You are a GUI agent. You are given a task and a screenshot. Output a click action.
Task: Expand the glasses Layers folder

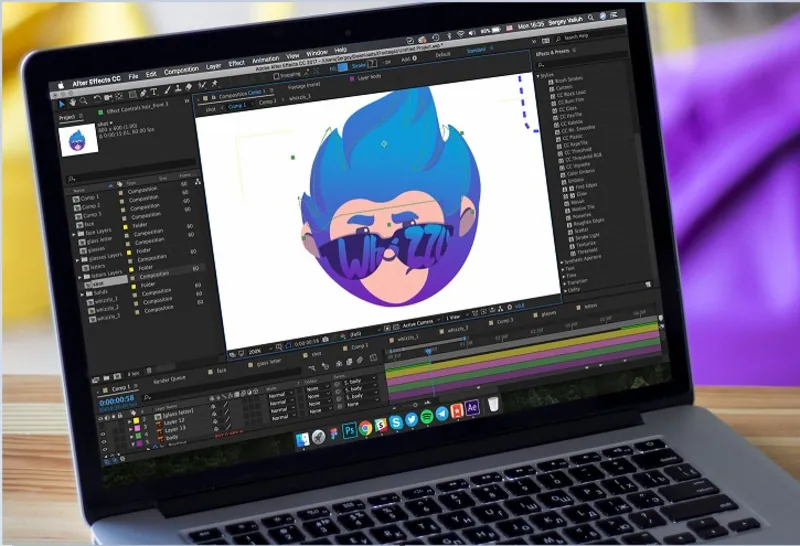(x=77, y=260)
